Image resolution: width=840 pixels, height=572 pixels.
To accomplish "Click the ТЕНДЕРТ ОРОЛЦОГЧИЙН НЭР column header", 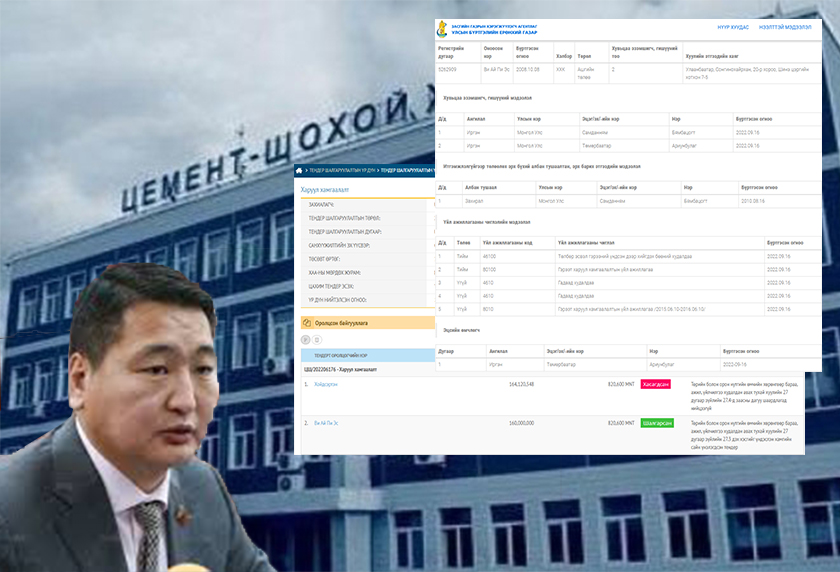I will pyautogui.click(x=341, y=356).
